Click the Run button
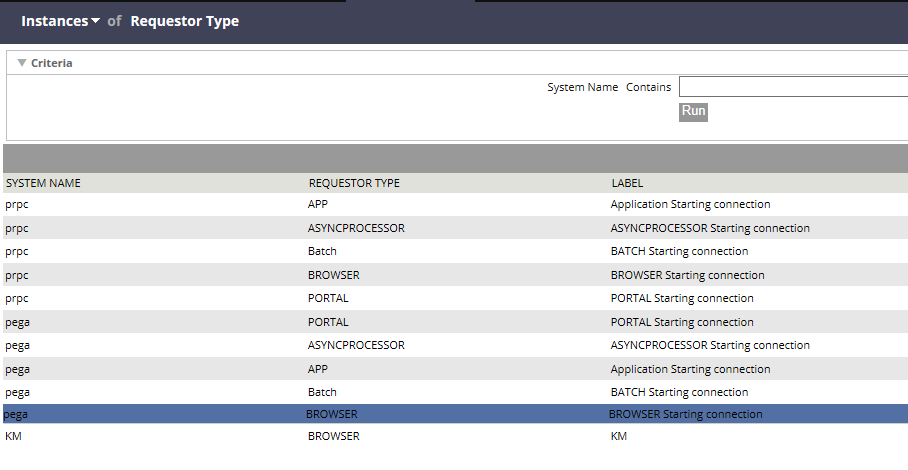The image size is (908, 470). point(693,111)
